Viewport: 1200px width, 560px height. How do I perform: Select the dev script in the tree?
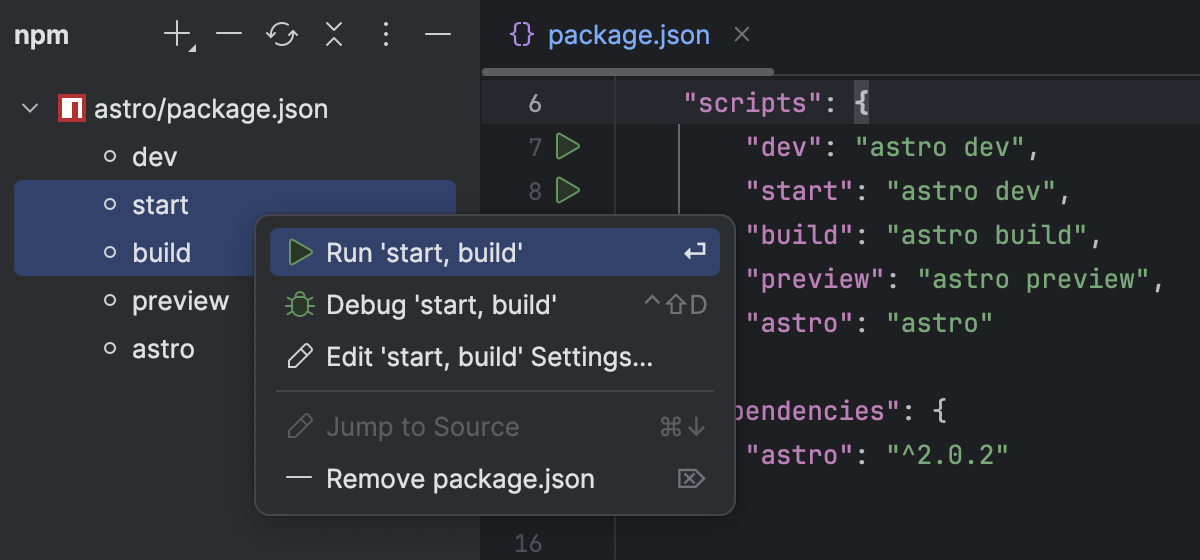pos(154,157)
